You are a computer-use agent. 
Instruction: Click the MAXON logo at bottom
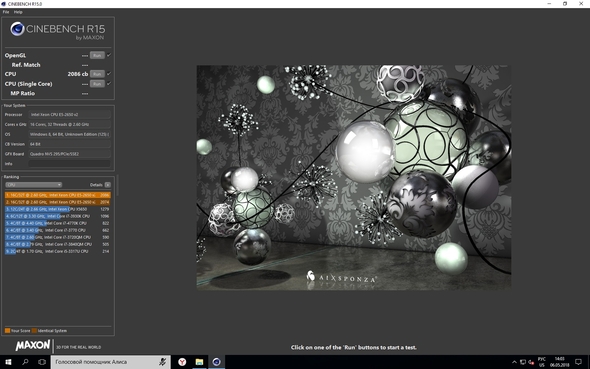pos(33,345)
